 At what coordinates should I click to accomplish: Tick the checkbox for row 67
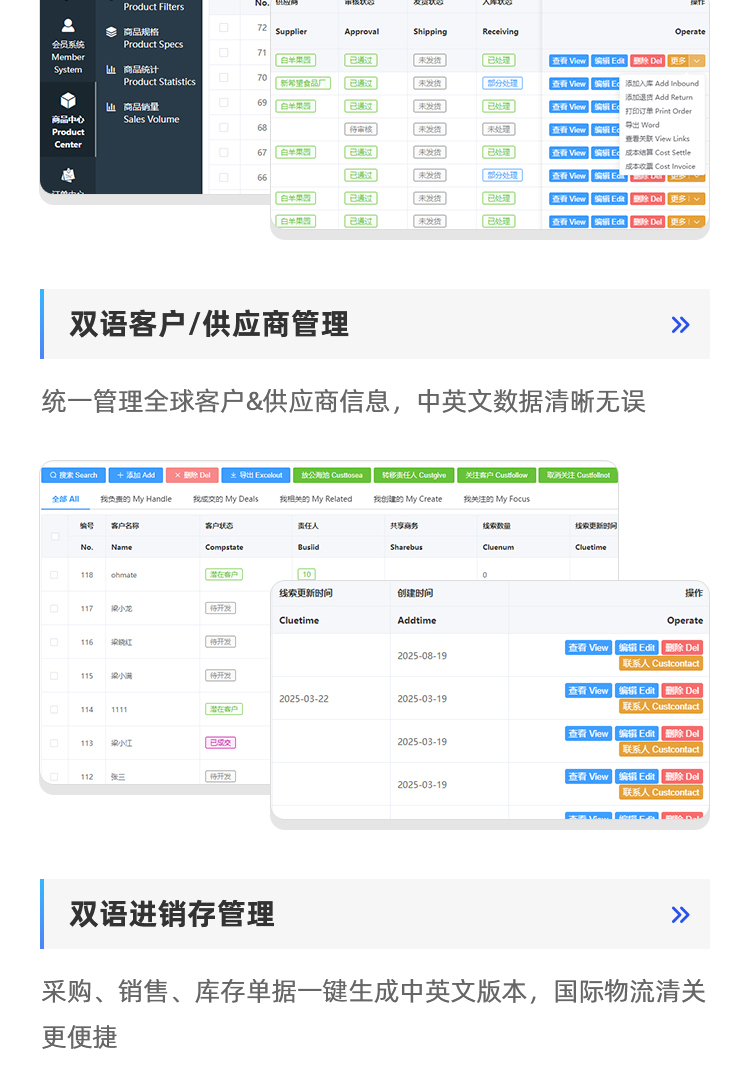[x=224, y=152]
